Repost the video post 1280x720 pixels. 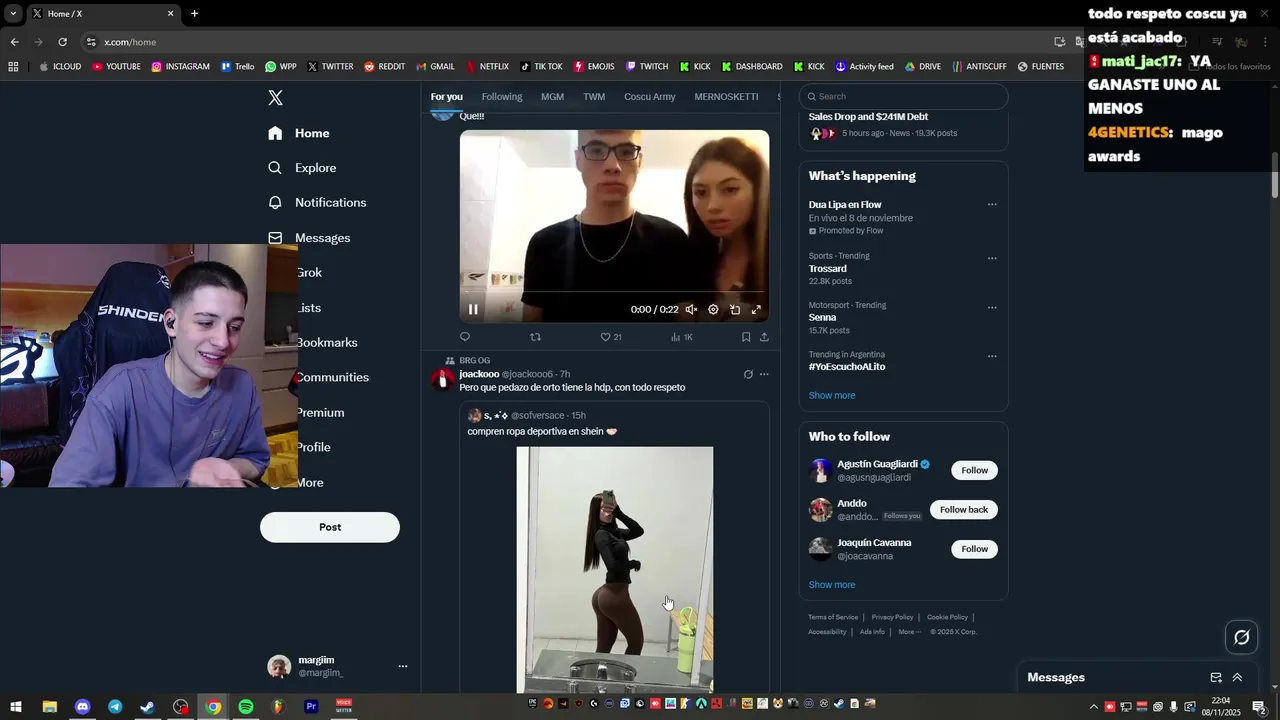click(535, 337)
